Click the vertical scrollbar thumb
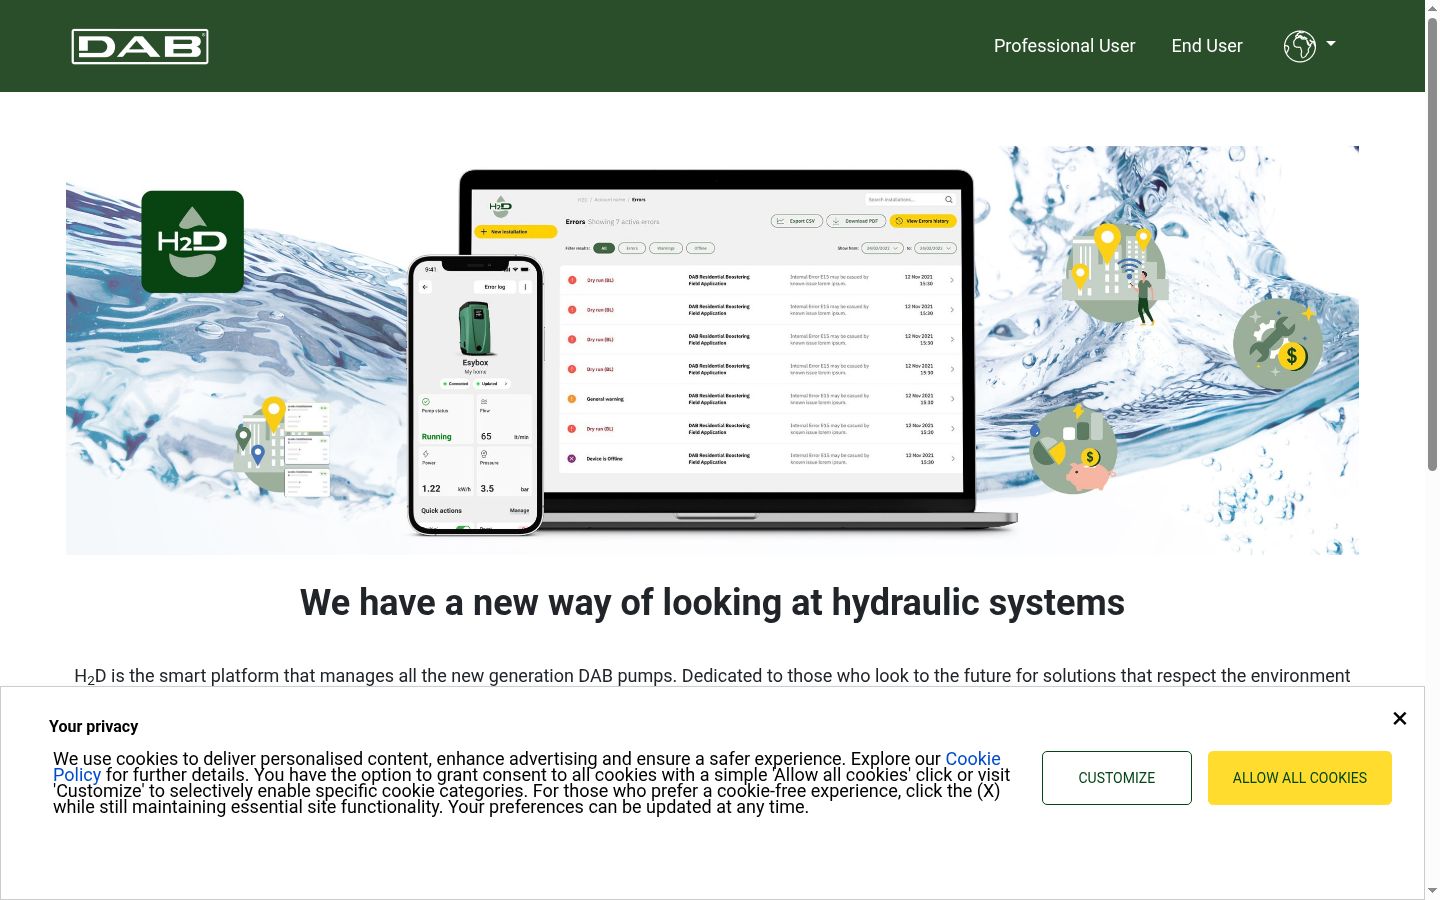1440x900 pixels. 1432,242
